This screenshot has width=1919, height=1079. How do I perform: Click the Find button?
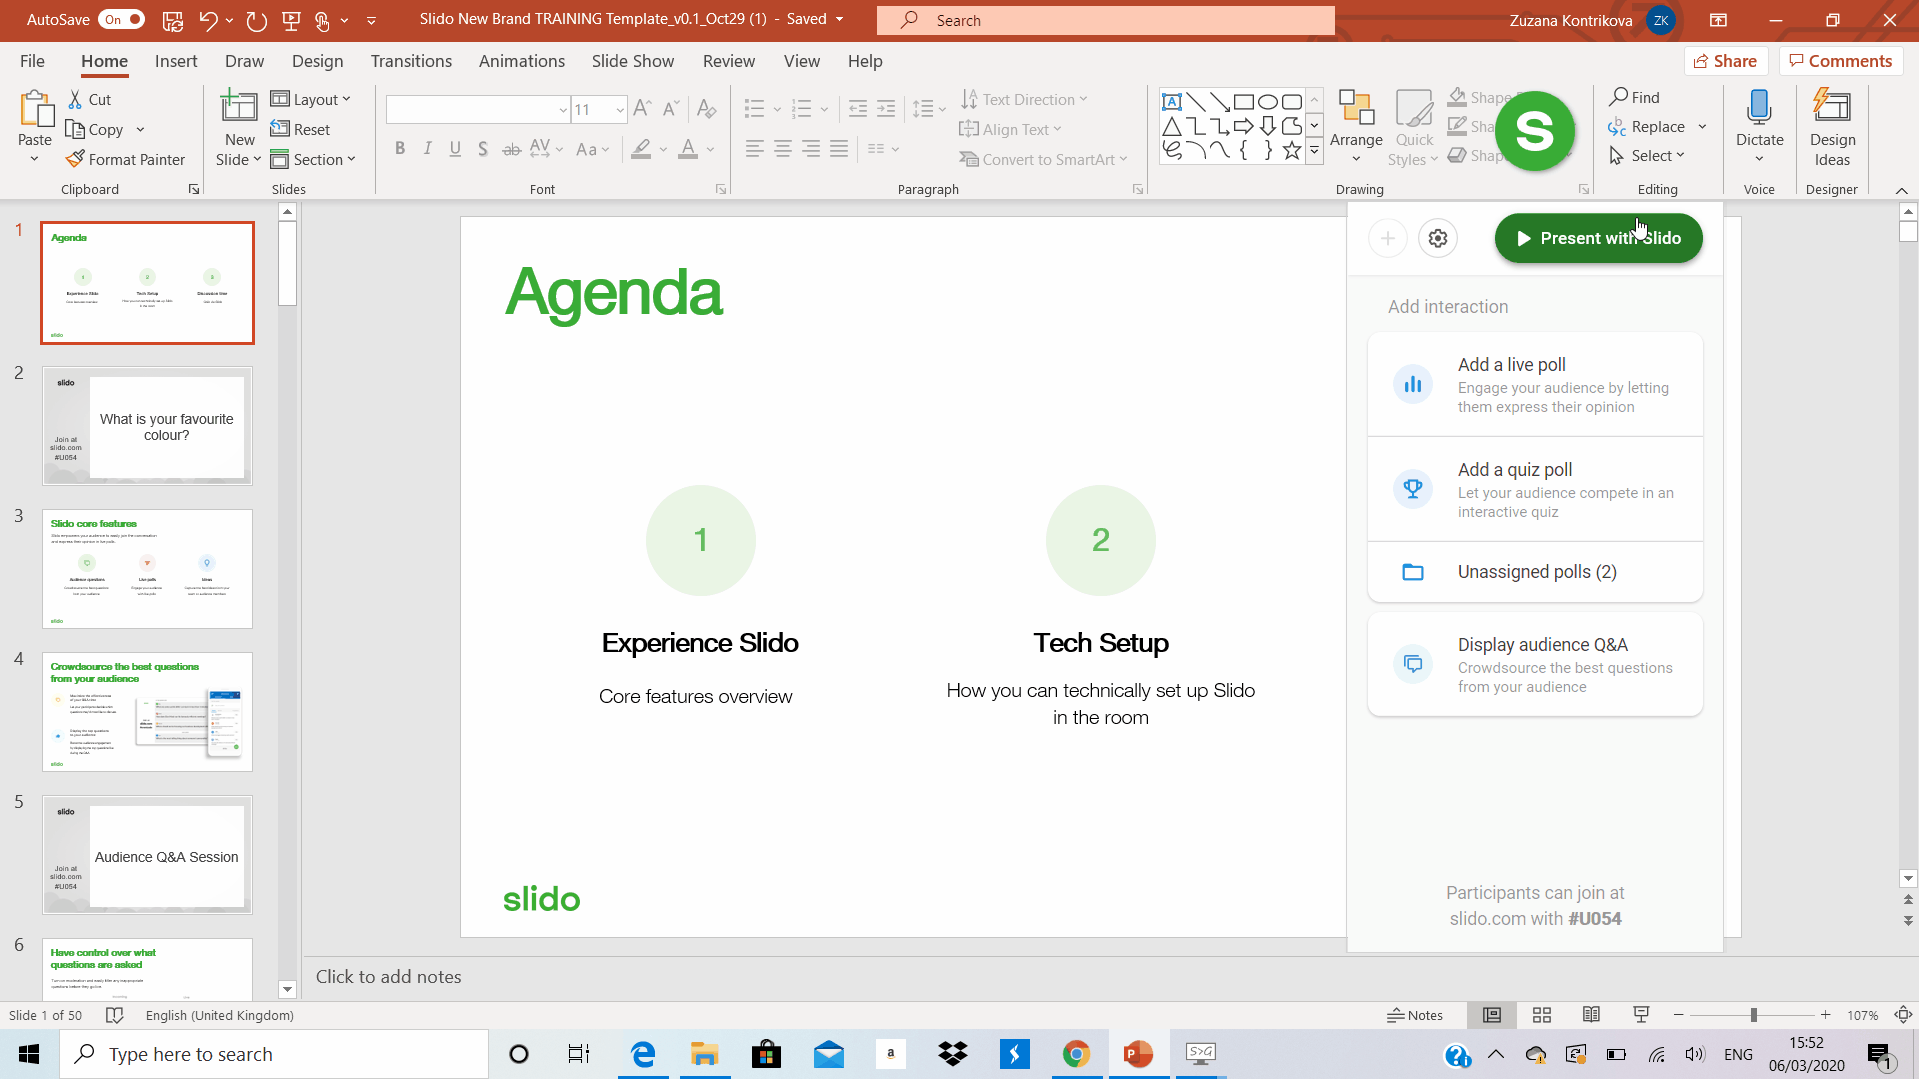pyautogui.click(x=1634, y=97)
